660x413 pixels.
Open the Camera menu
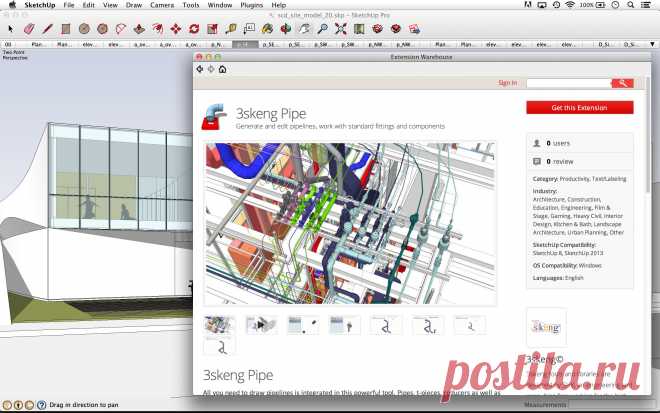point(162,5)
